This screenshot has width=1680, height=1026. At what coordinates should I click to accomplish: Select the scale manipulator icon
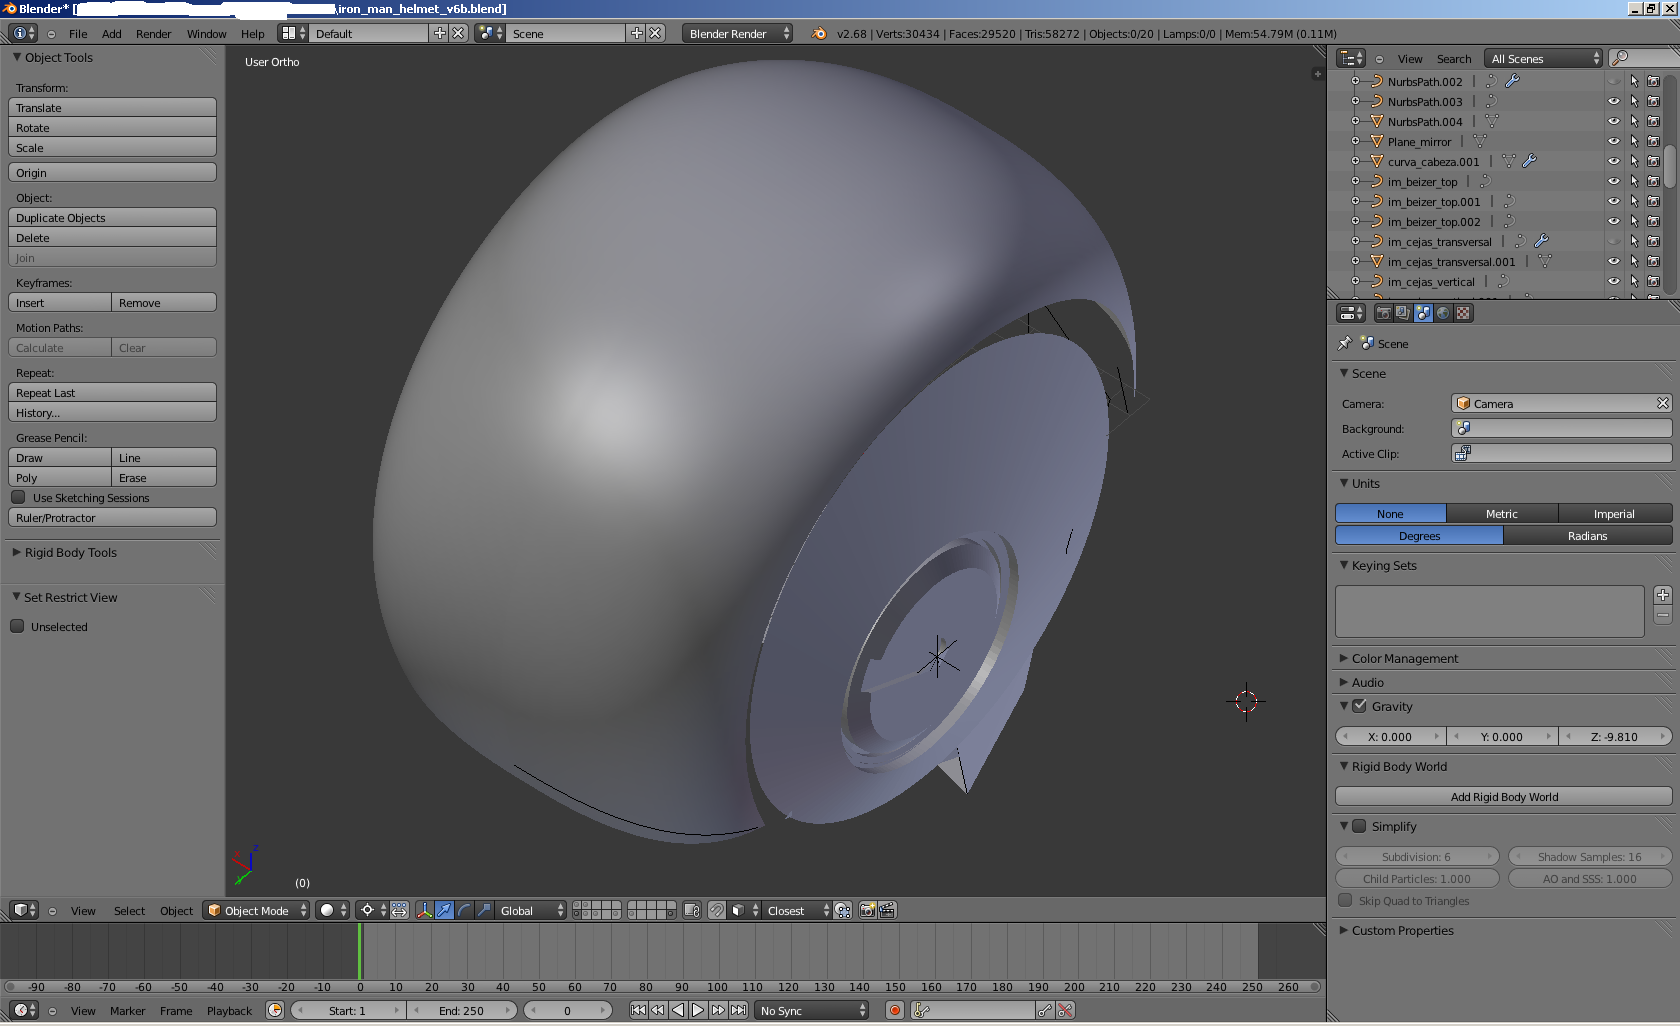[x=484, y=910]
